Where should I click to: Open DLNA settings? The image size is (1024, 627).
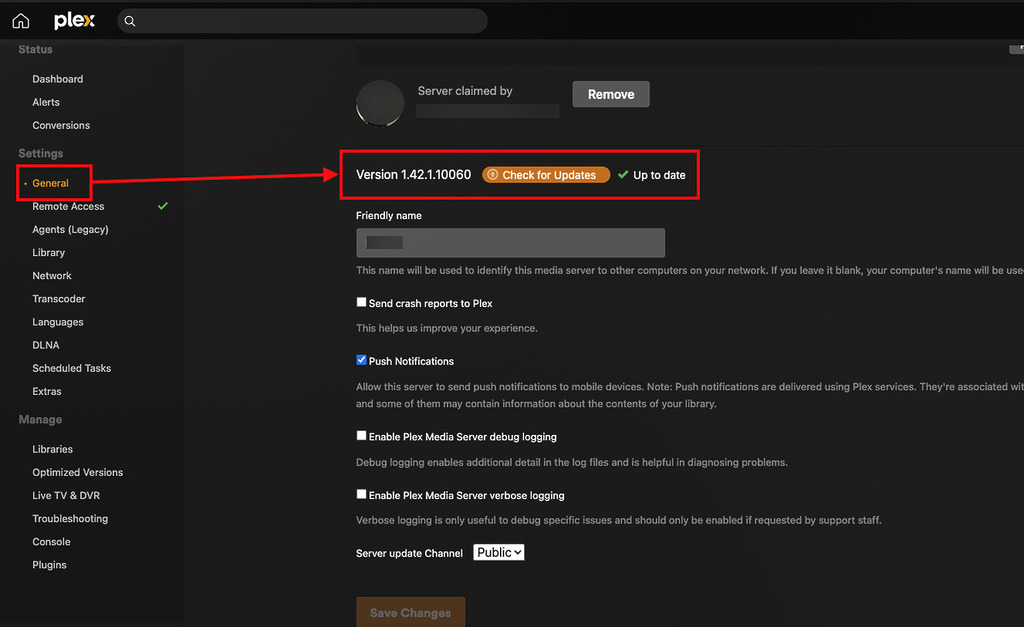pyautogui.click(x=45, y=345)
